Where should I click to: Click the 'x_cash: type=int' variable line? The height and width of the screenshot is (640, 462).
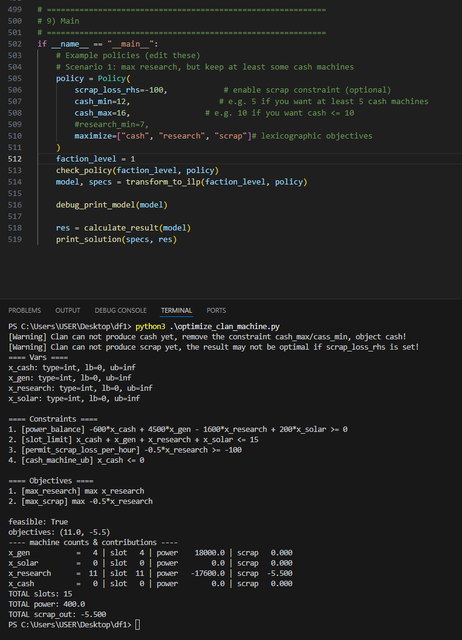(72, 367)
